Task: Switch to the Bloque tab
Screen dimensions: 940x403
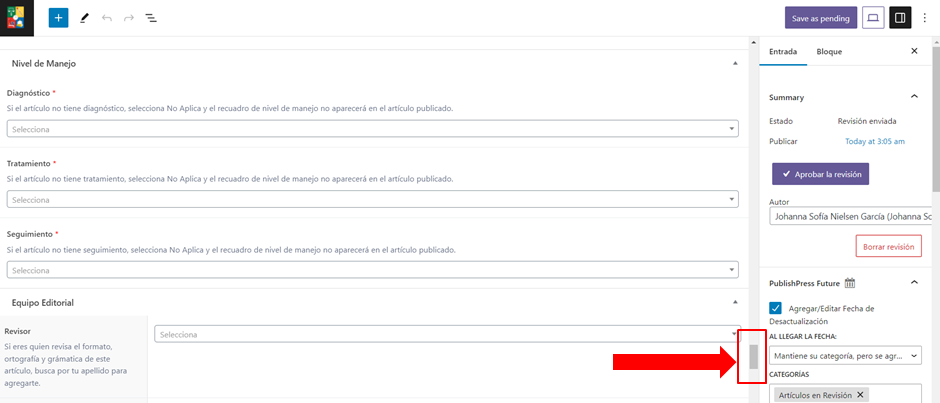Action: (x=829, y=51)
